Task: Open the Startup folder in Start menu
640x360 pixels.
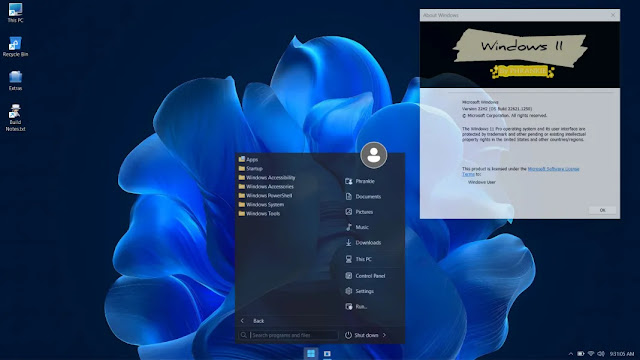Action: coord(251,168)
